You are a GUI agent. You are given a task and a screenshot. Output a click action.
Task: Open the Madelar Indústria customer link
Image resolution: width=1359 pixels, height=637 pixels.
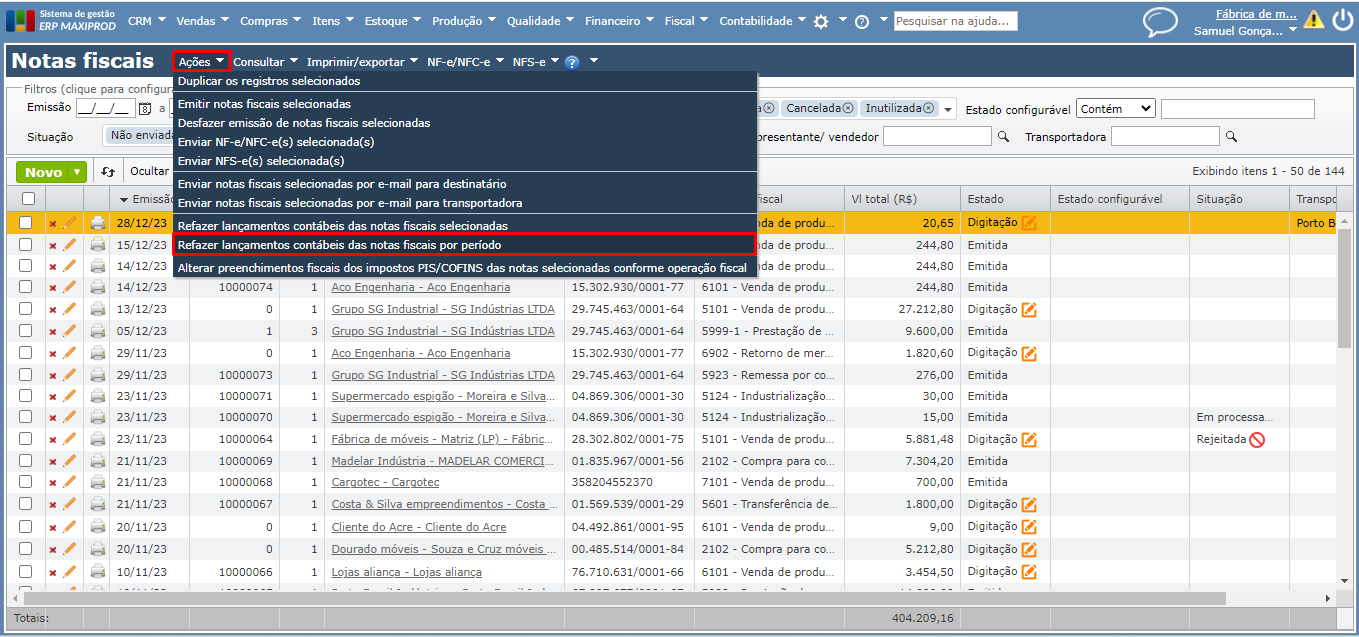click(442, 461)
